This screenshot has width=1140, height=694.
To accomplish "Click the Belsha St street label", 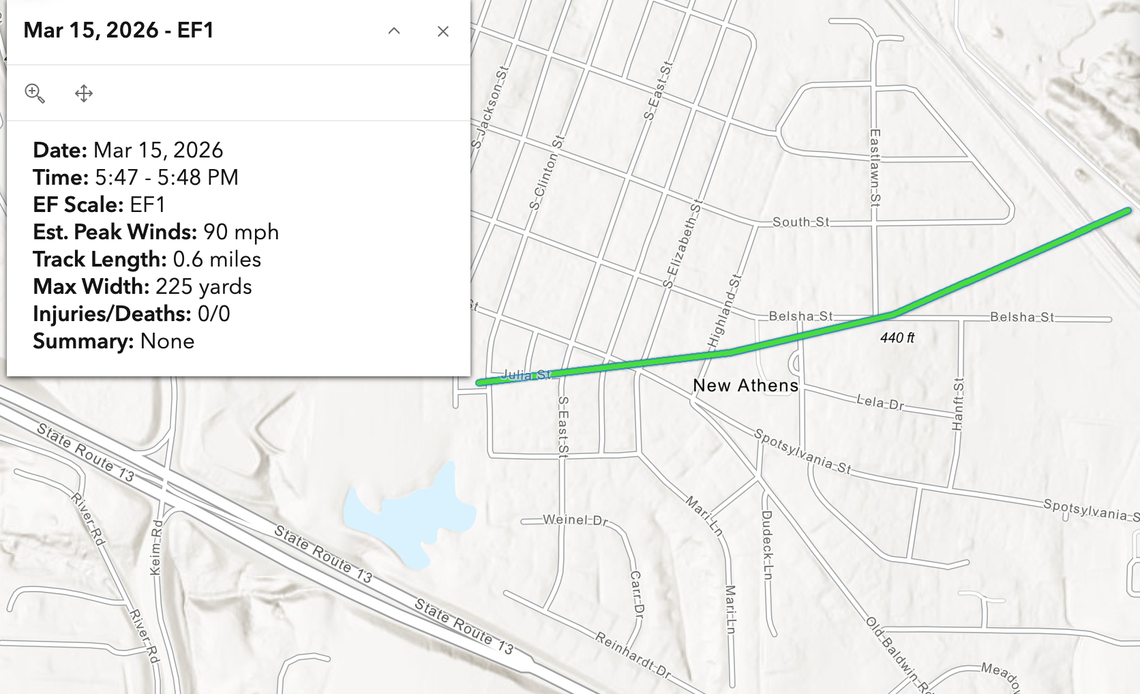I will coord(803,314).
